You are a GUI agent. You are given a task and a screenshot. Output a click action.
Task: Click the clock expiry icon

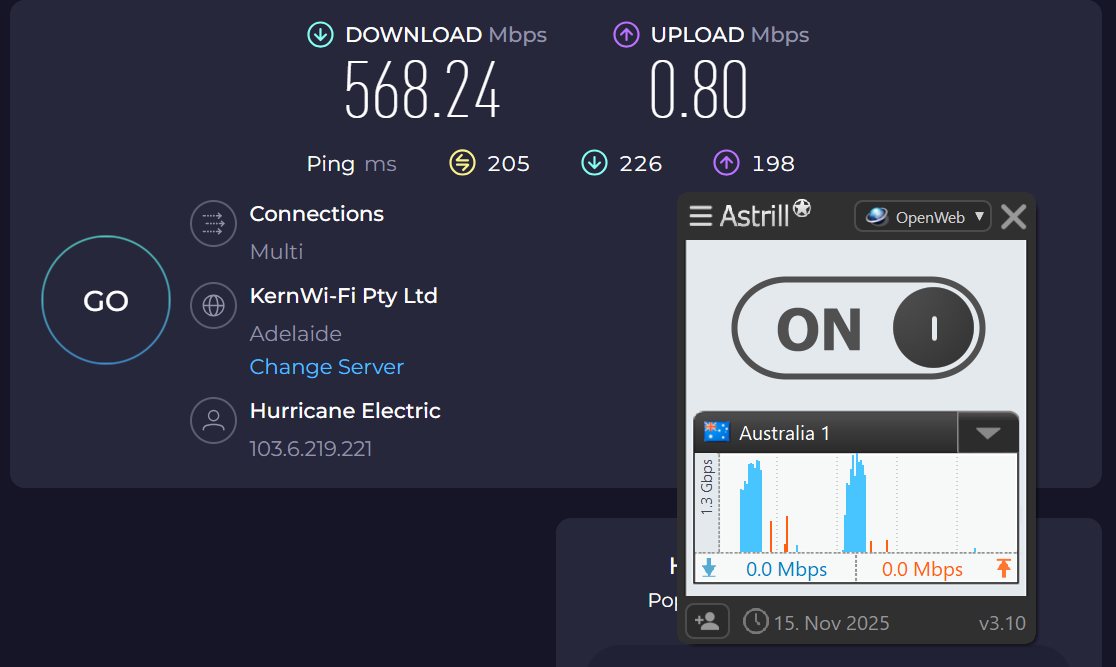[756, 622]
